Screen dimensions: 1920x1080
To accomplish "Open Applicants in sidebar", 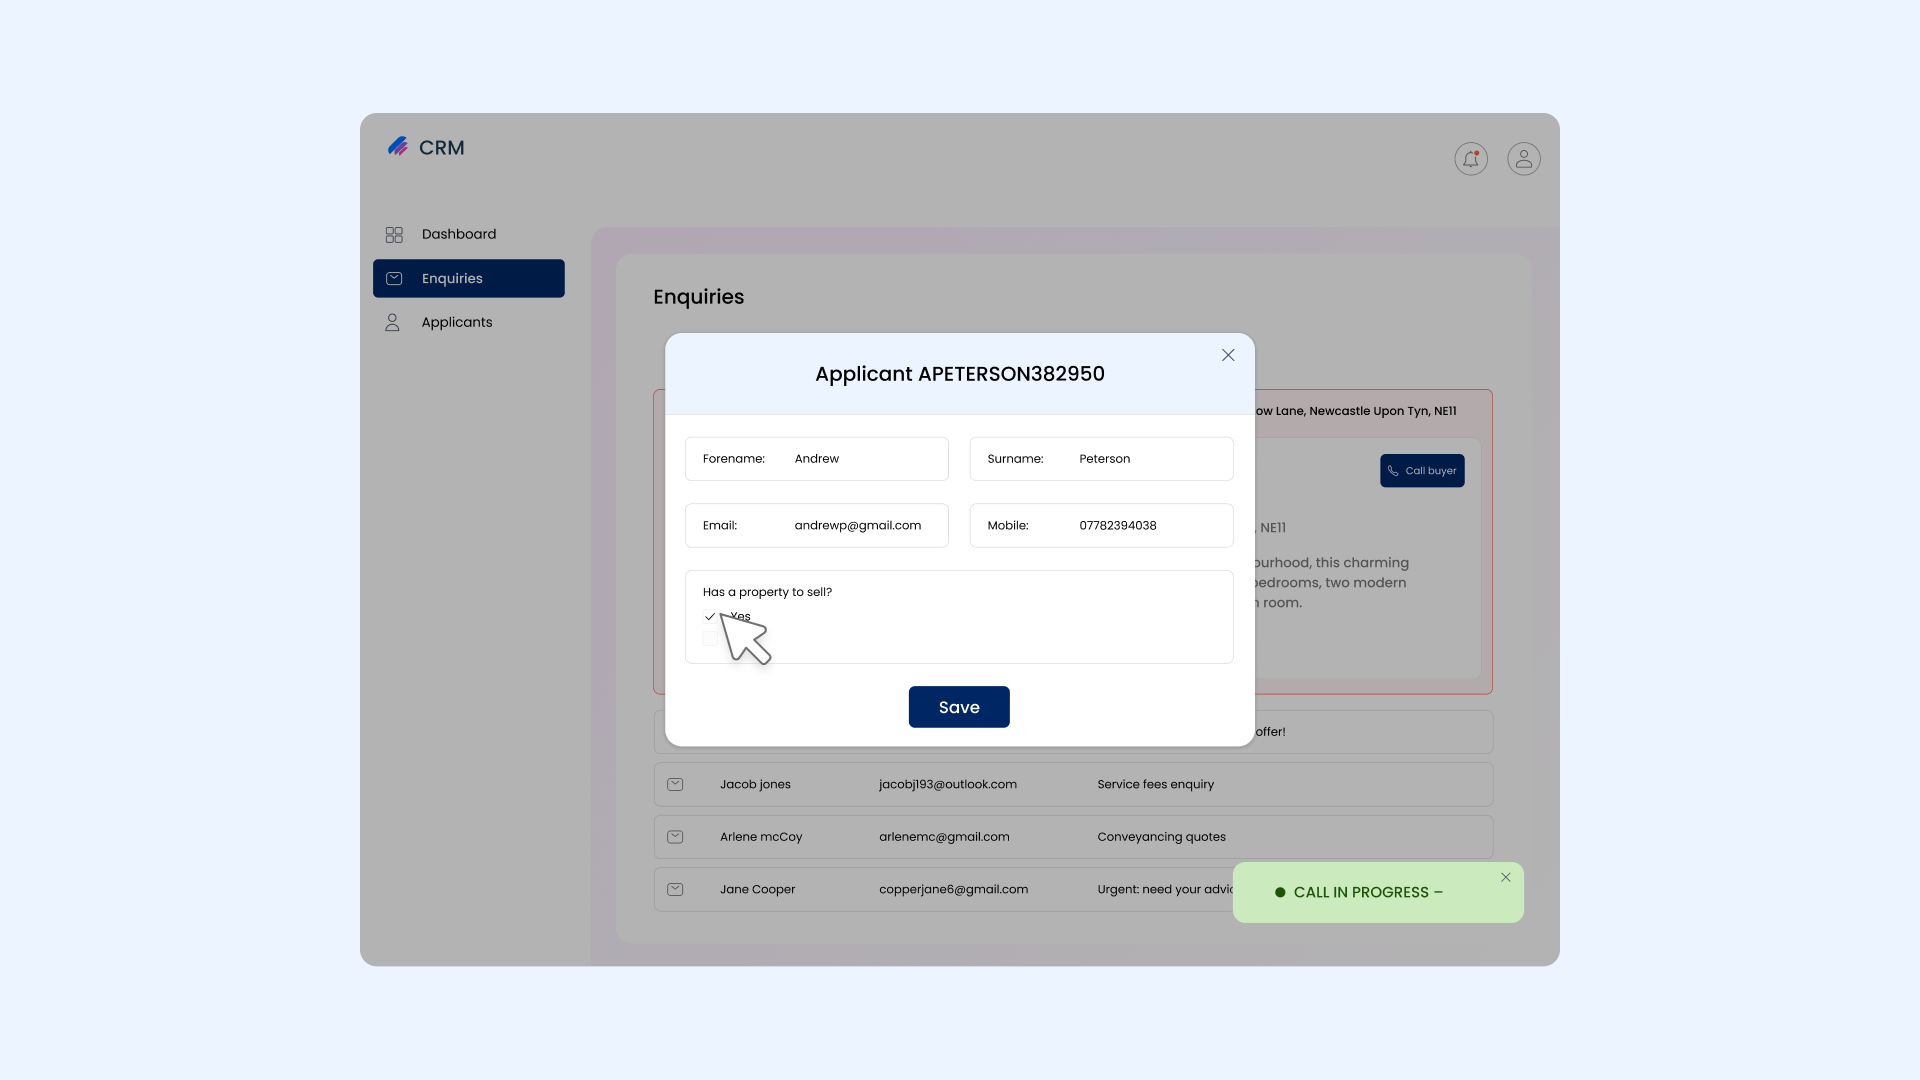I will tap(456, 322).
